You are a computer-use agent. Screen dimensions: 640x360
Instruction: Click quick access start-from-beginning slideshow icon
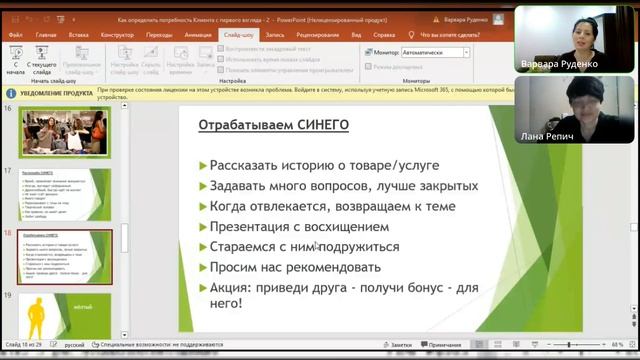point(61,20)
